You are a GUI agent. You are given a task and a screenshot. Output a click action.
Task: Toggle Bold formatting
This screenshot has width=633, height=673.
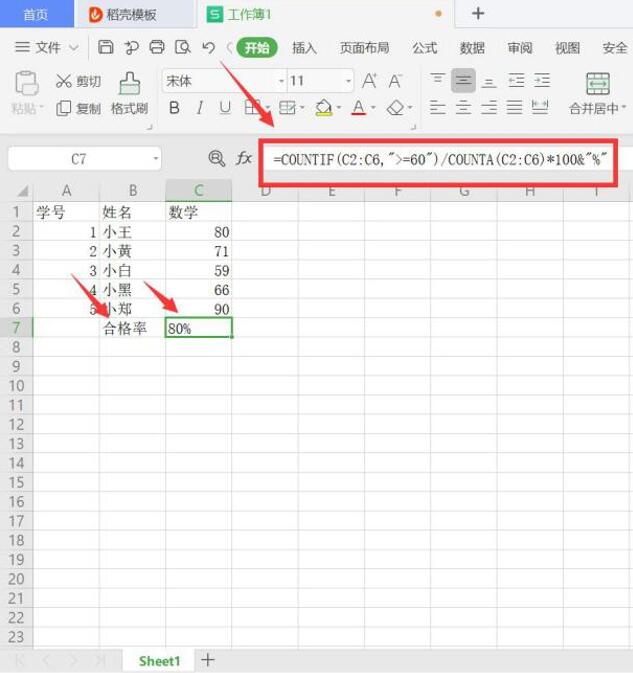pos(174,107)
